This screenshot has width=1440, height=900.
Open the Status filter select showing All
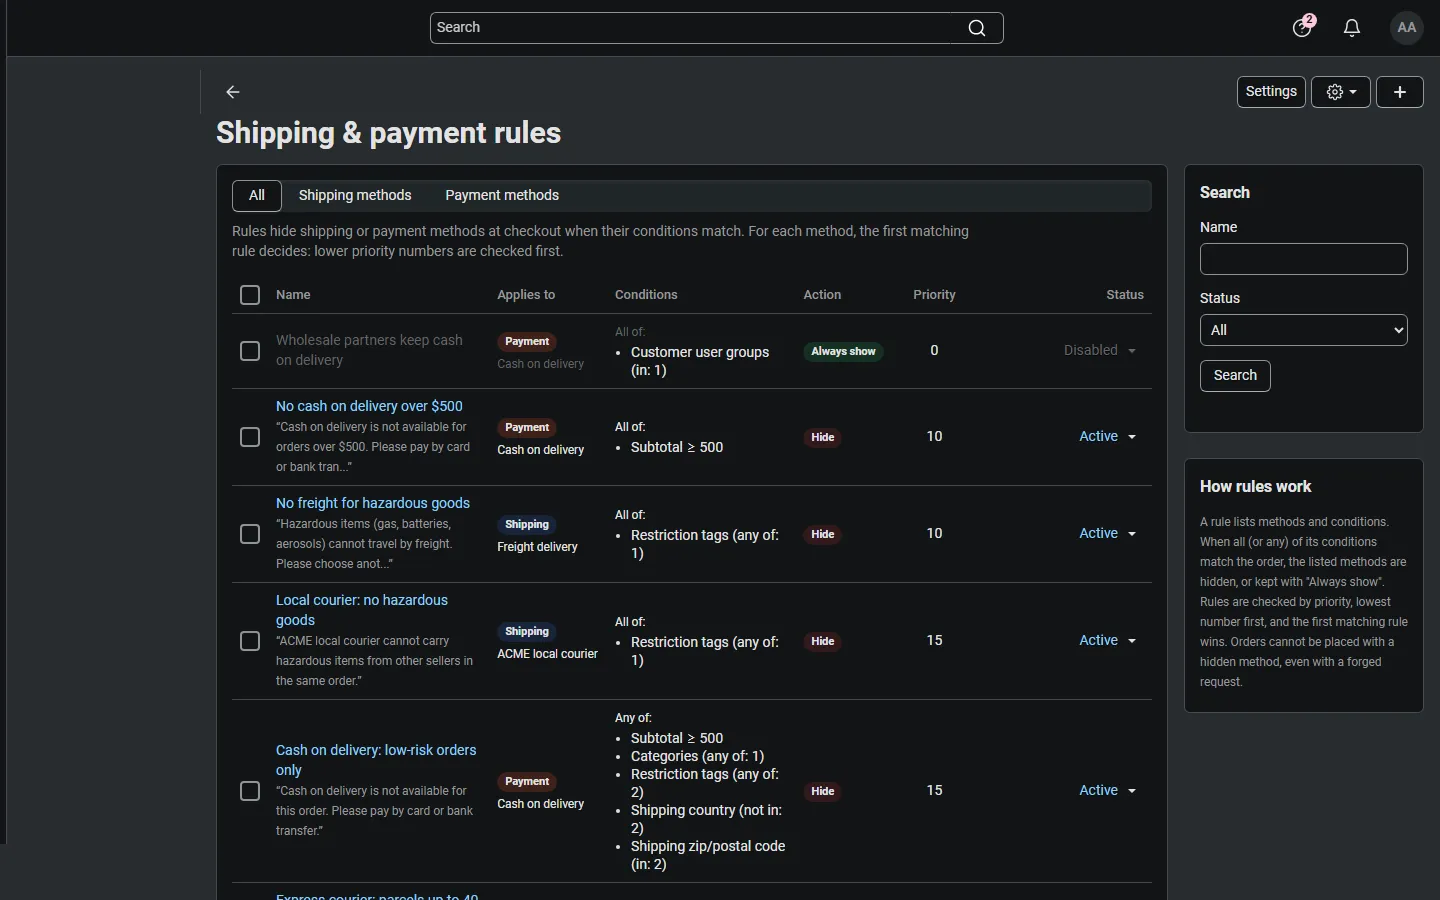(x=1304, y=330)
